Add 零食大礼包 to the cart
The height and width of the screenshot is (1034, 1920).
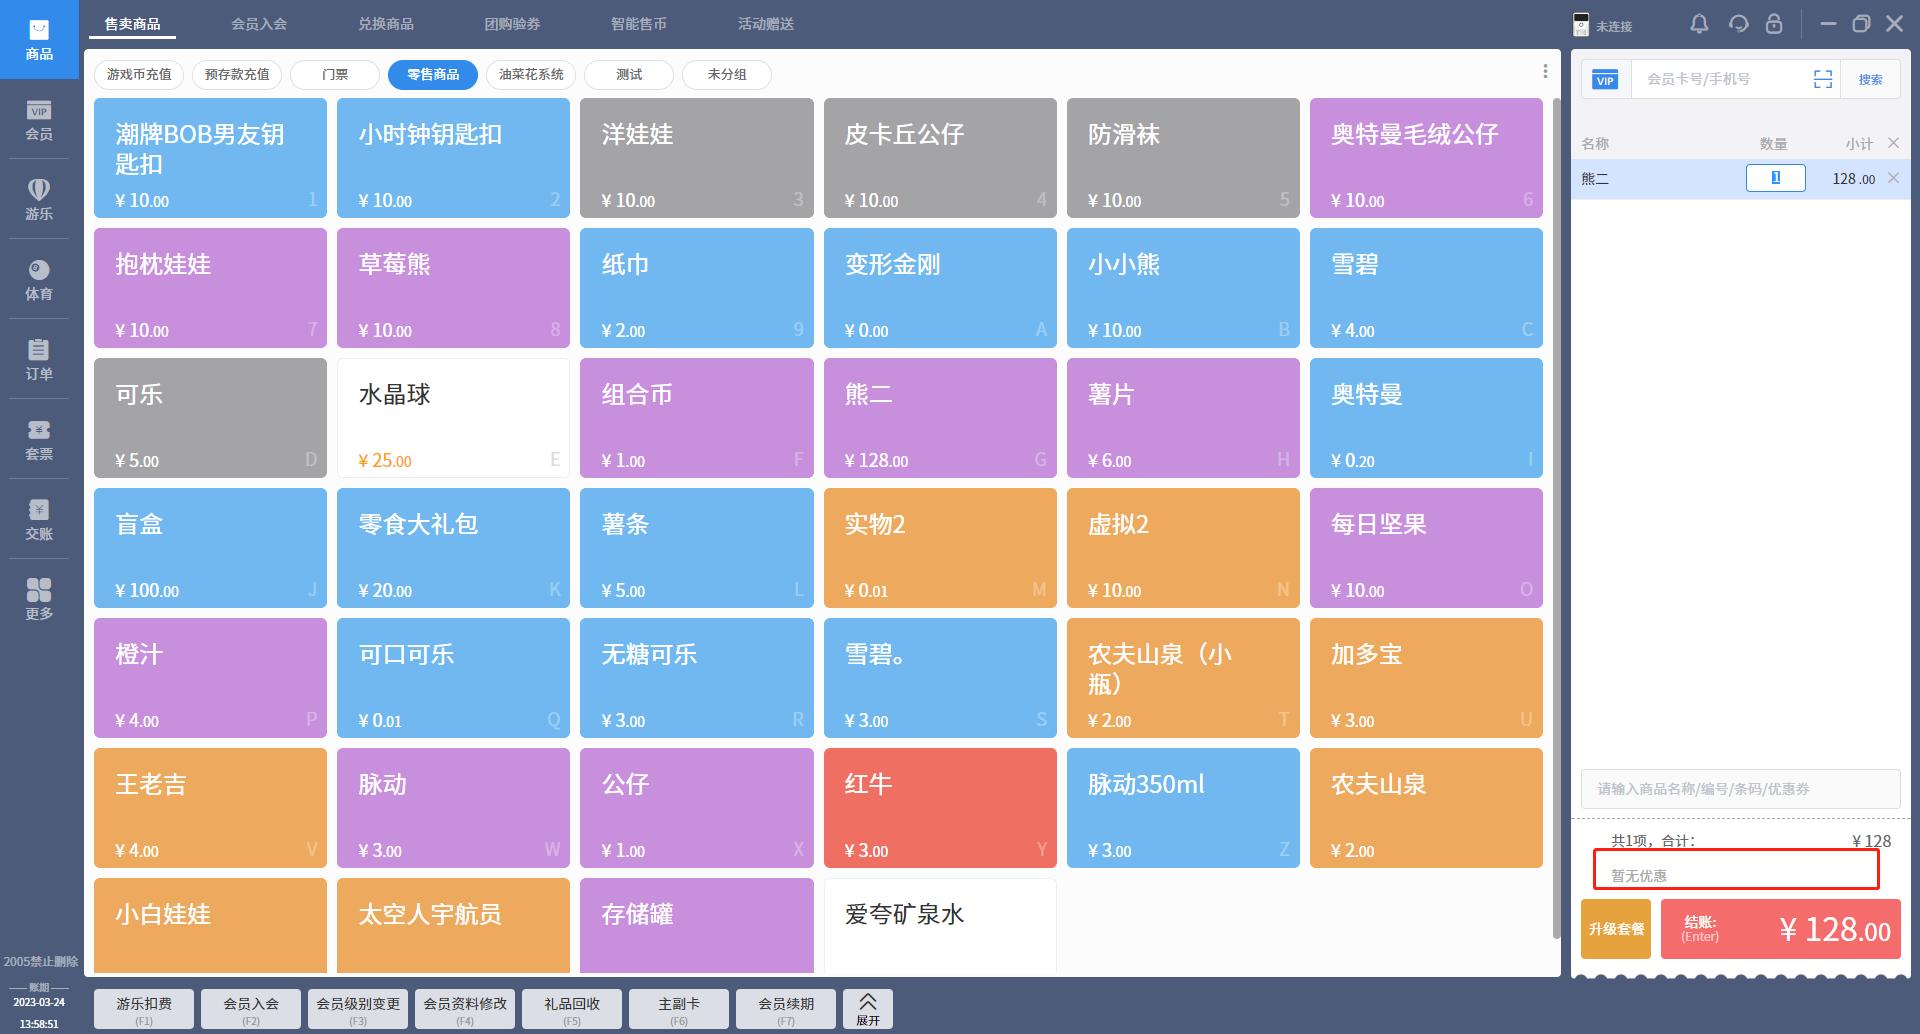coord(453,548)
